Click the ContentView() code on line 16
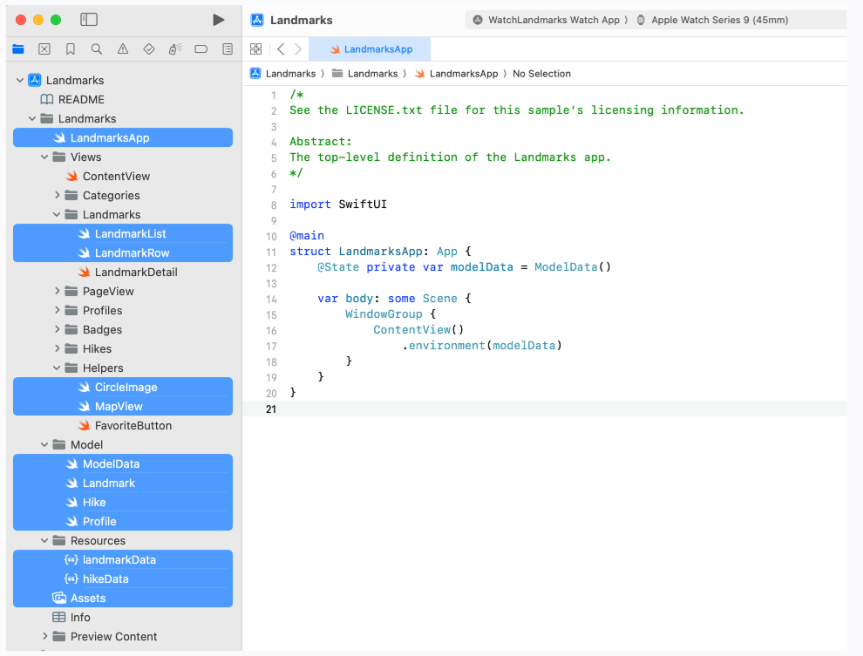This screenshot has height=656, width=863. point(418,330)
